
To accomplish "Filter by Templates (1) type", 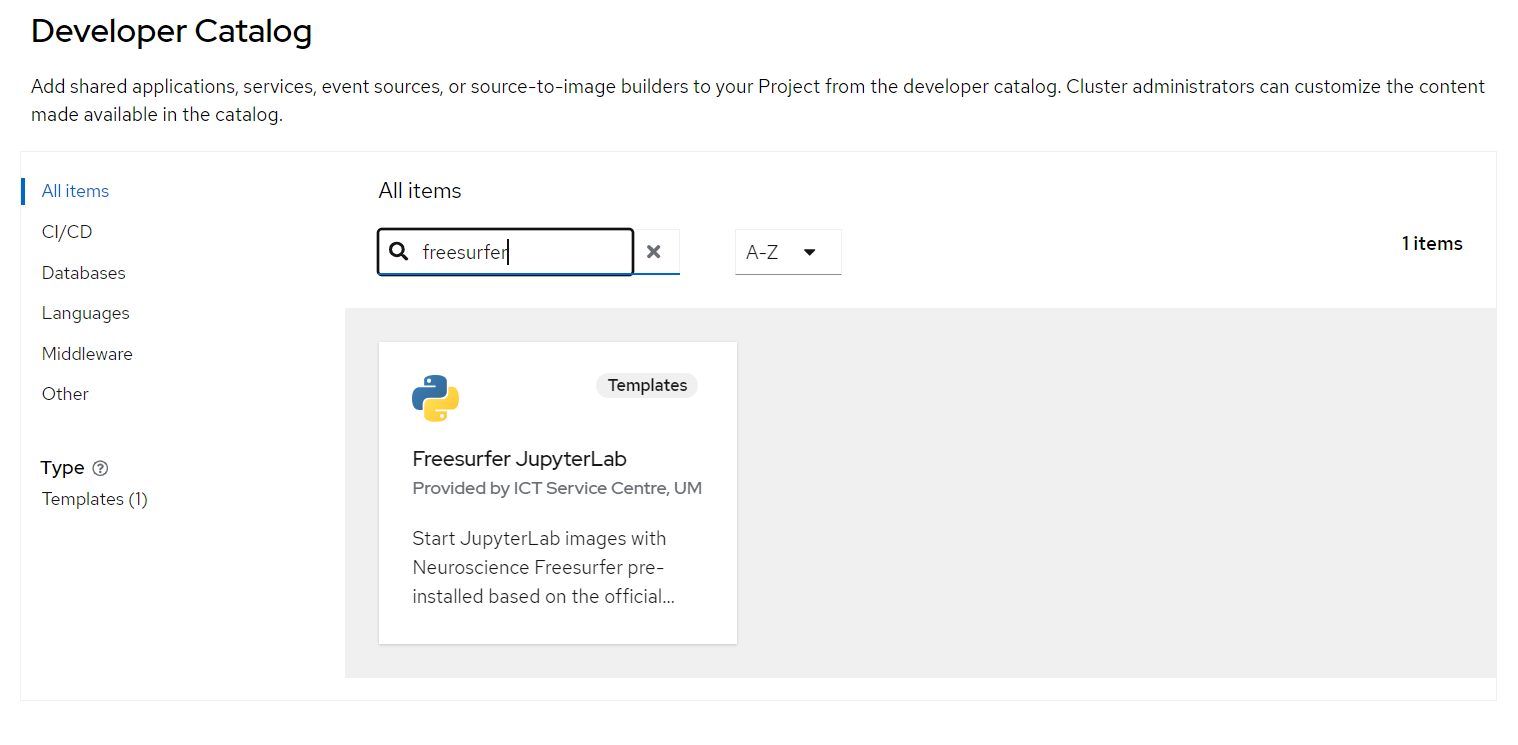I will 95,499.
